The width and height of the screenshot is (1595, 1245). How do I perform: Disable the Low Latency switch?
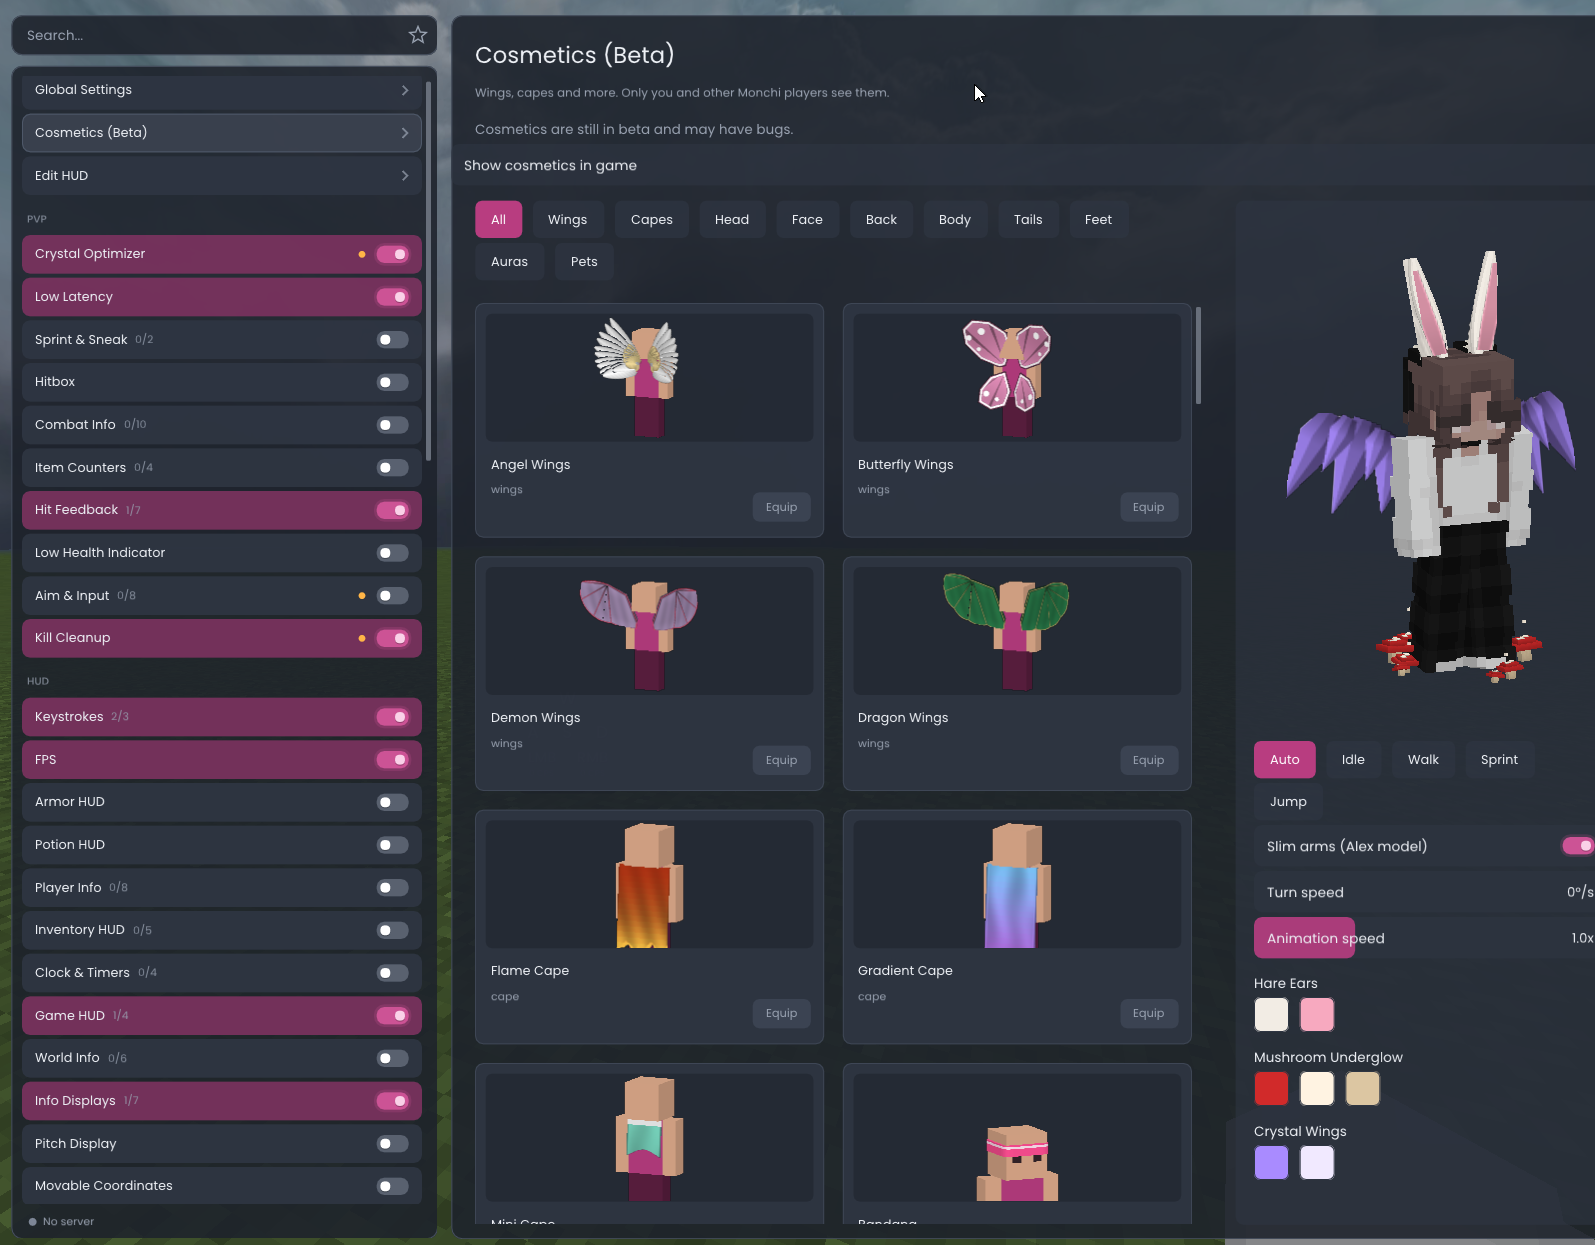tap(393, 297)
